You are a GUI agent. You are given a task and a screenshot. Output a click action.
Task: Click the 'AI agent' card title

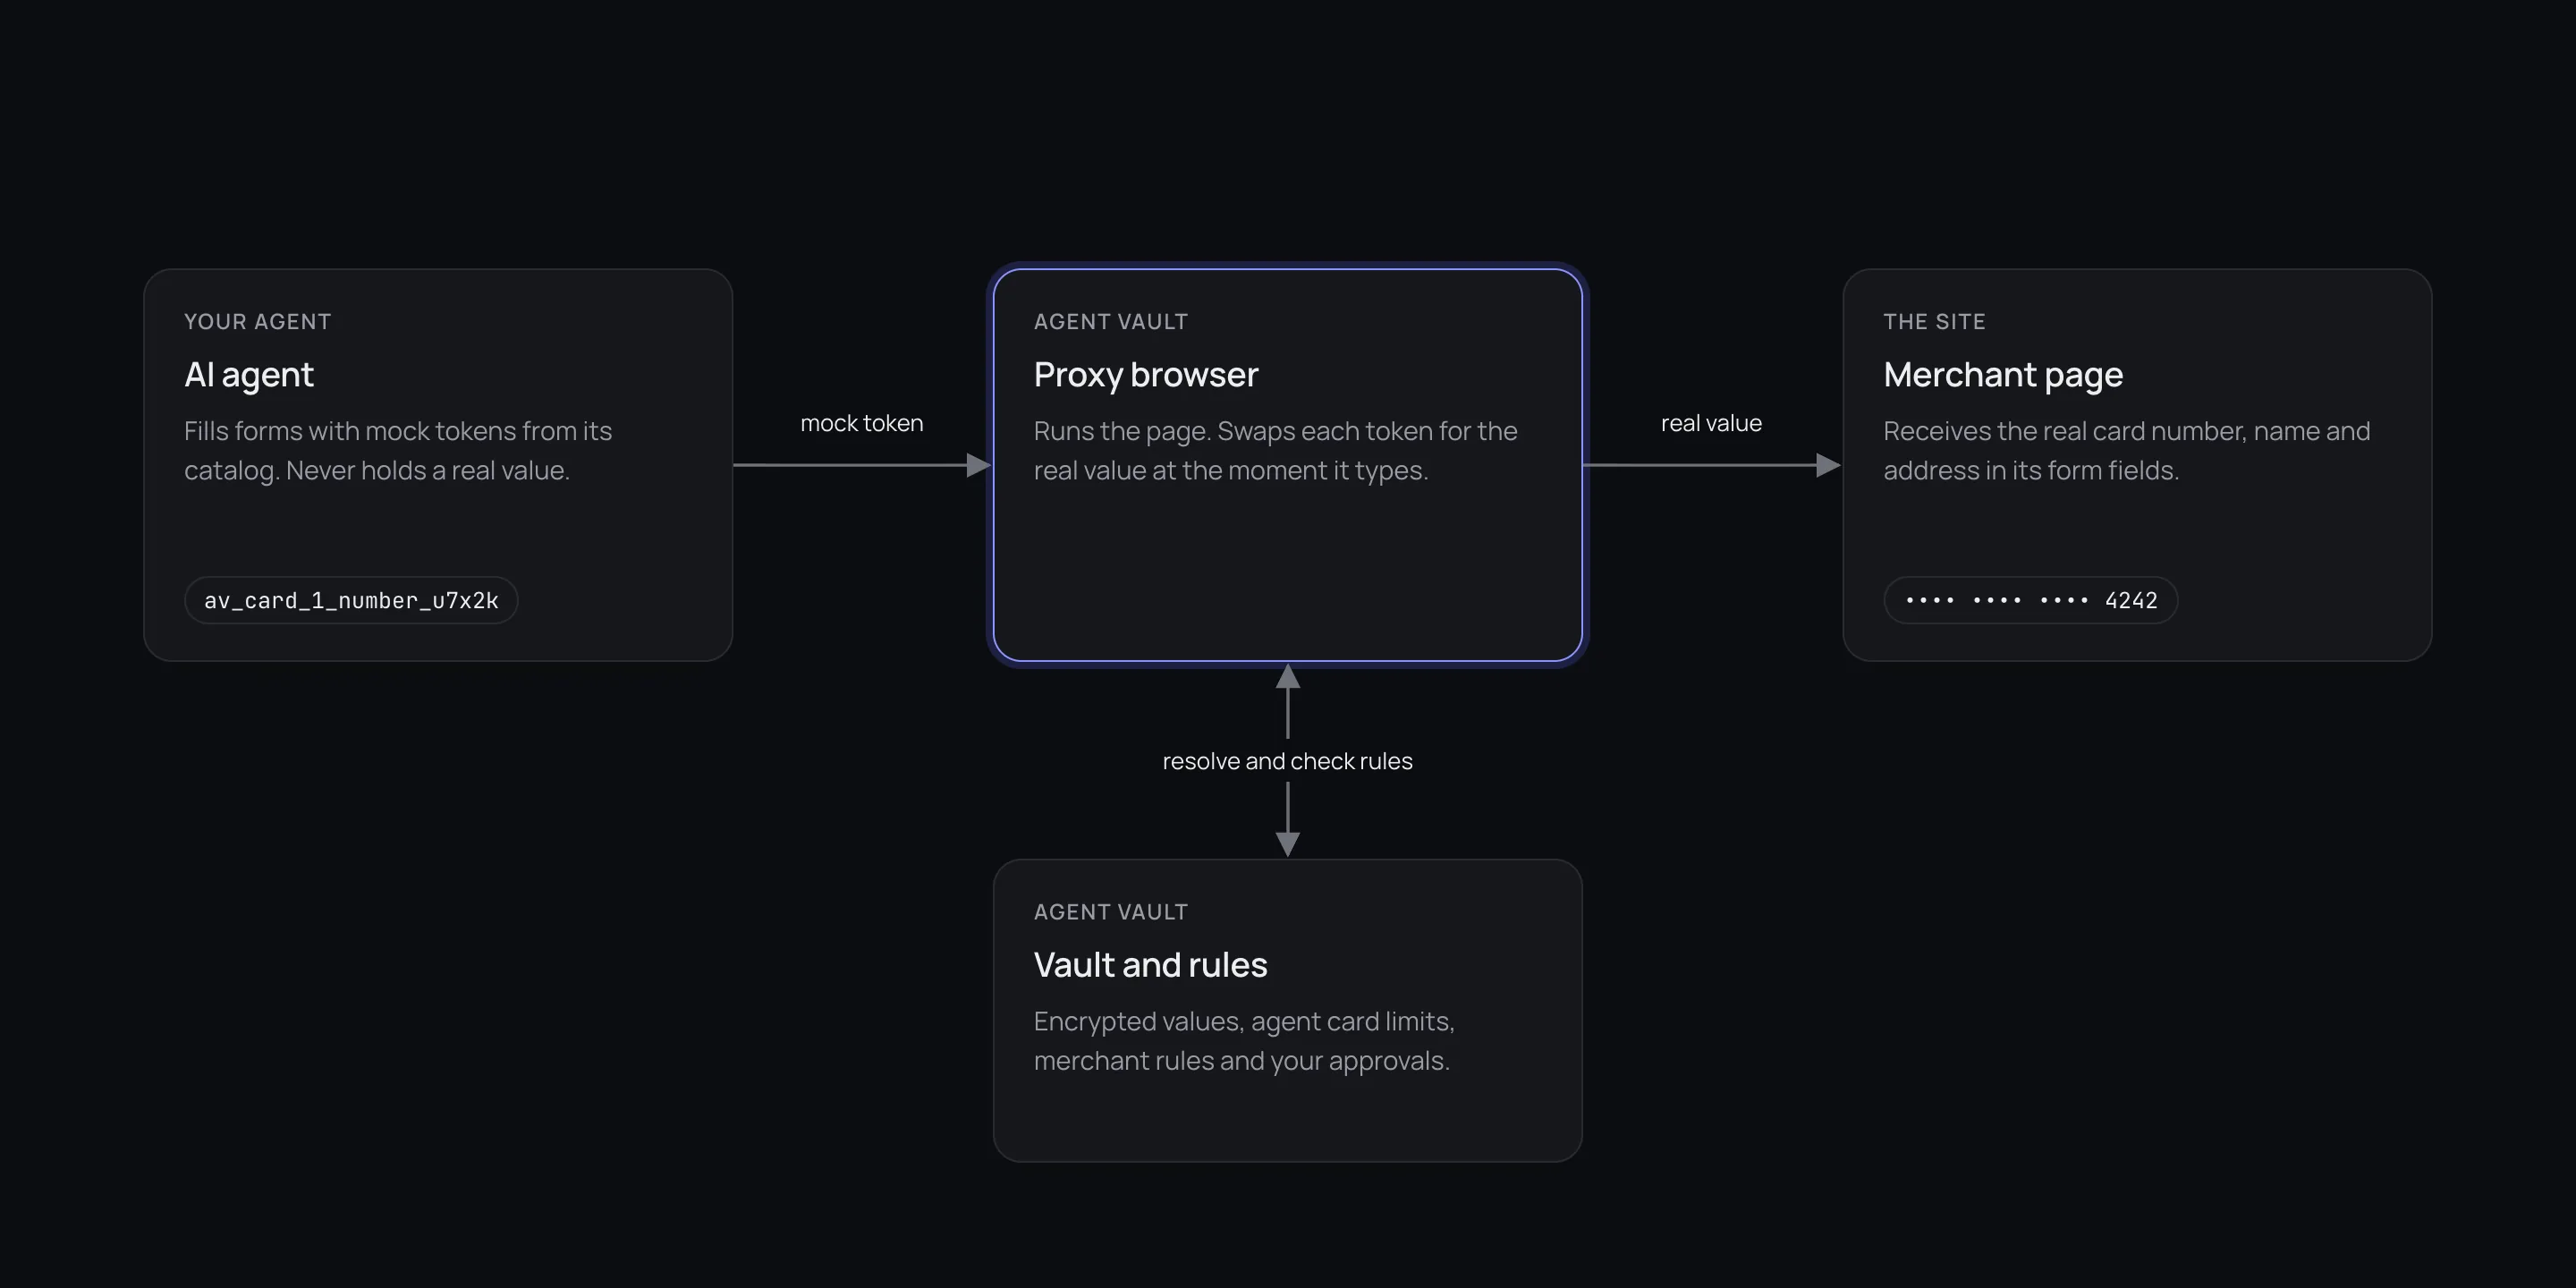[249, 375]
